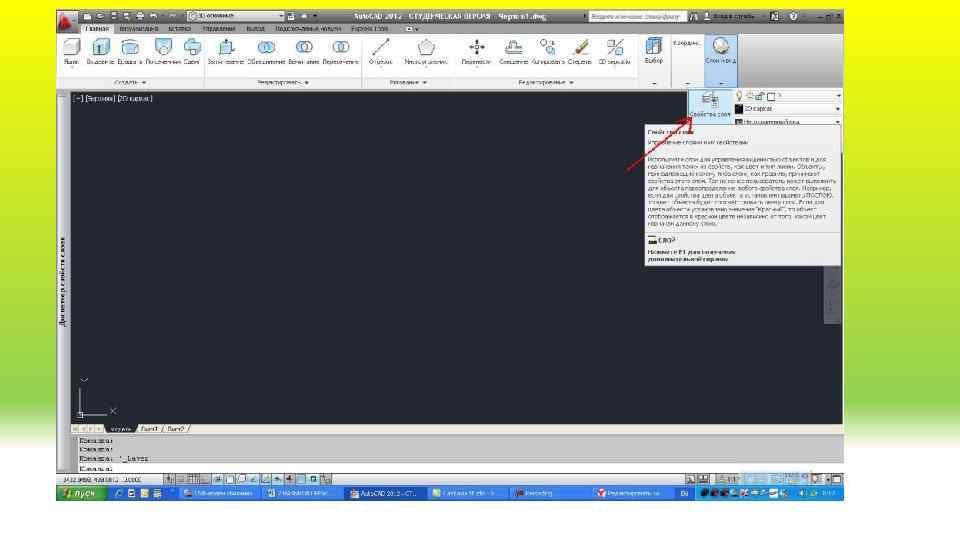This screenshot has width=960, height=540.
Task: Switch to the Вставка ribbon tab
Action: click(x=180, y=29)
